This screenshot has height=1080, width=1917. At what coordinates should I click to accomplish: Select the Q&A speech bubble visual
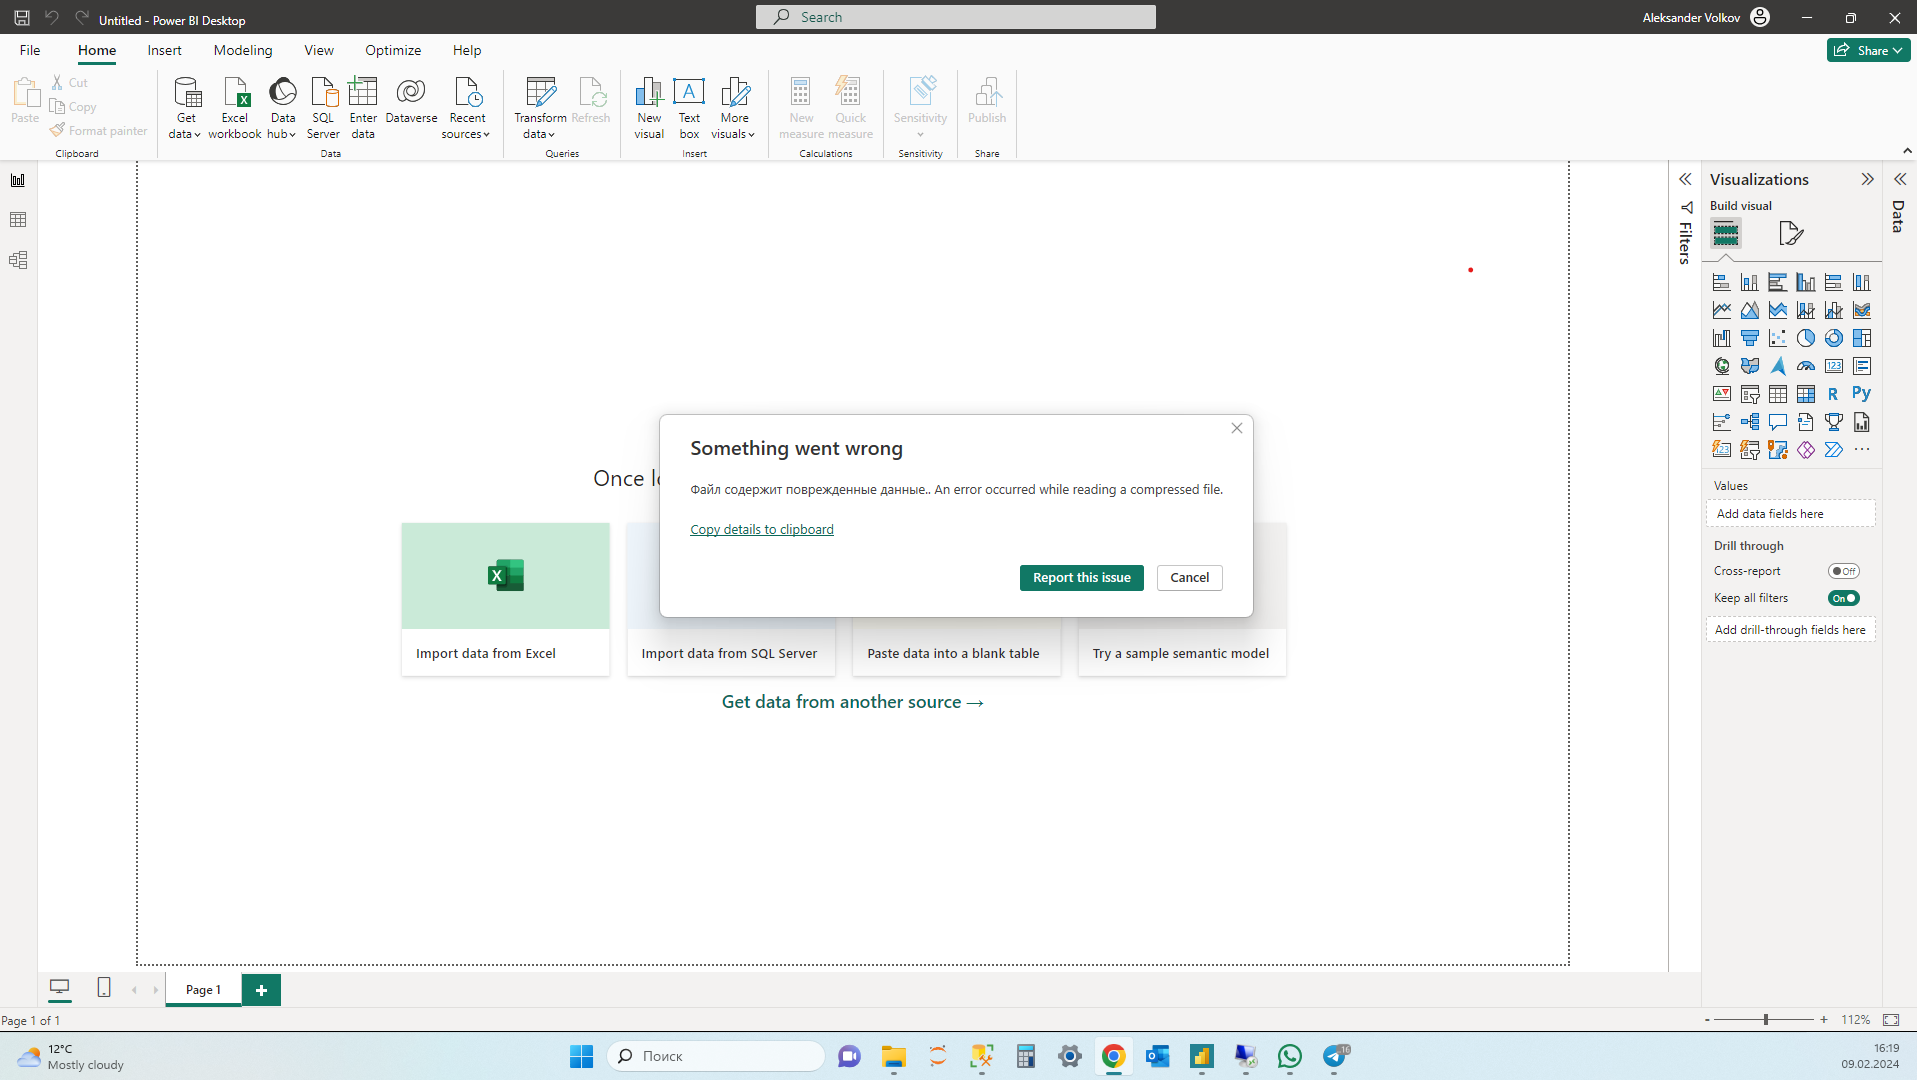(x=1777, y=422)
